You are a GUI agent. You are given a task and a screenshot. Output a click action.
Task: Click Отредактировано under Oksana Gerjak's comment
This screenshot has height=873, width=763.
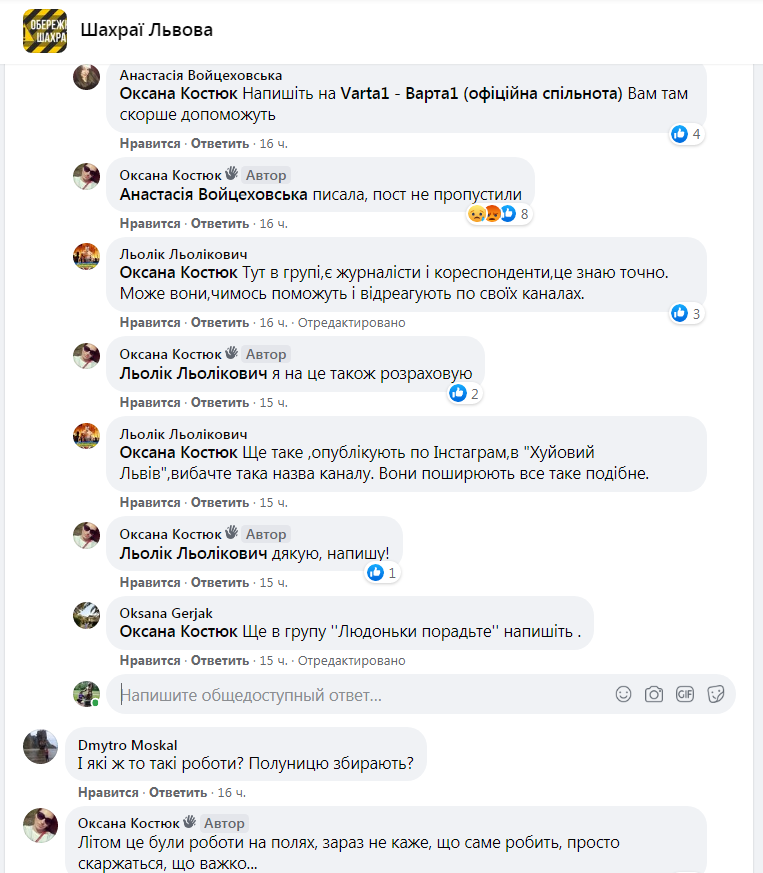tap(352, 661)
